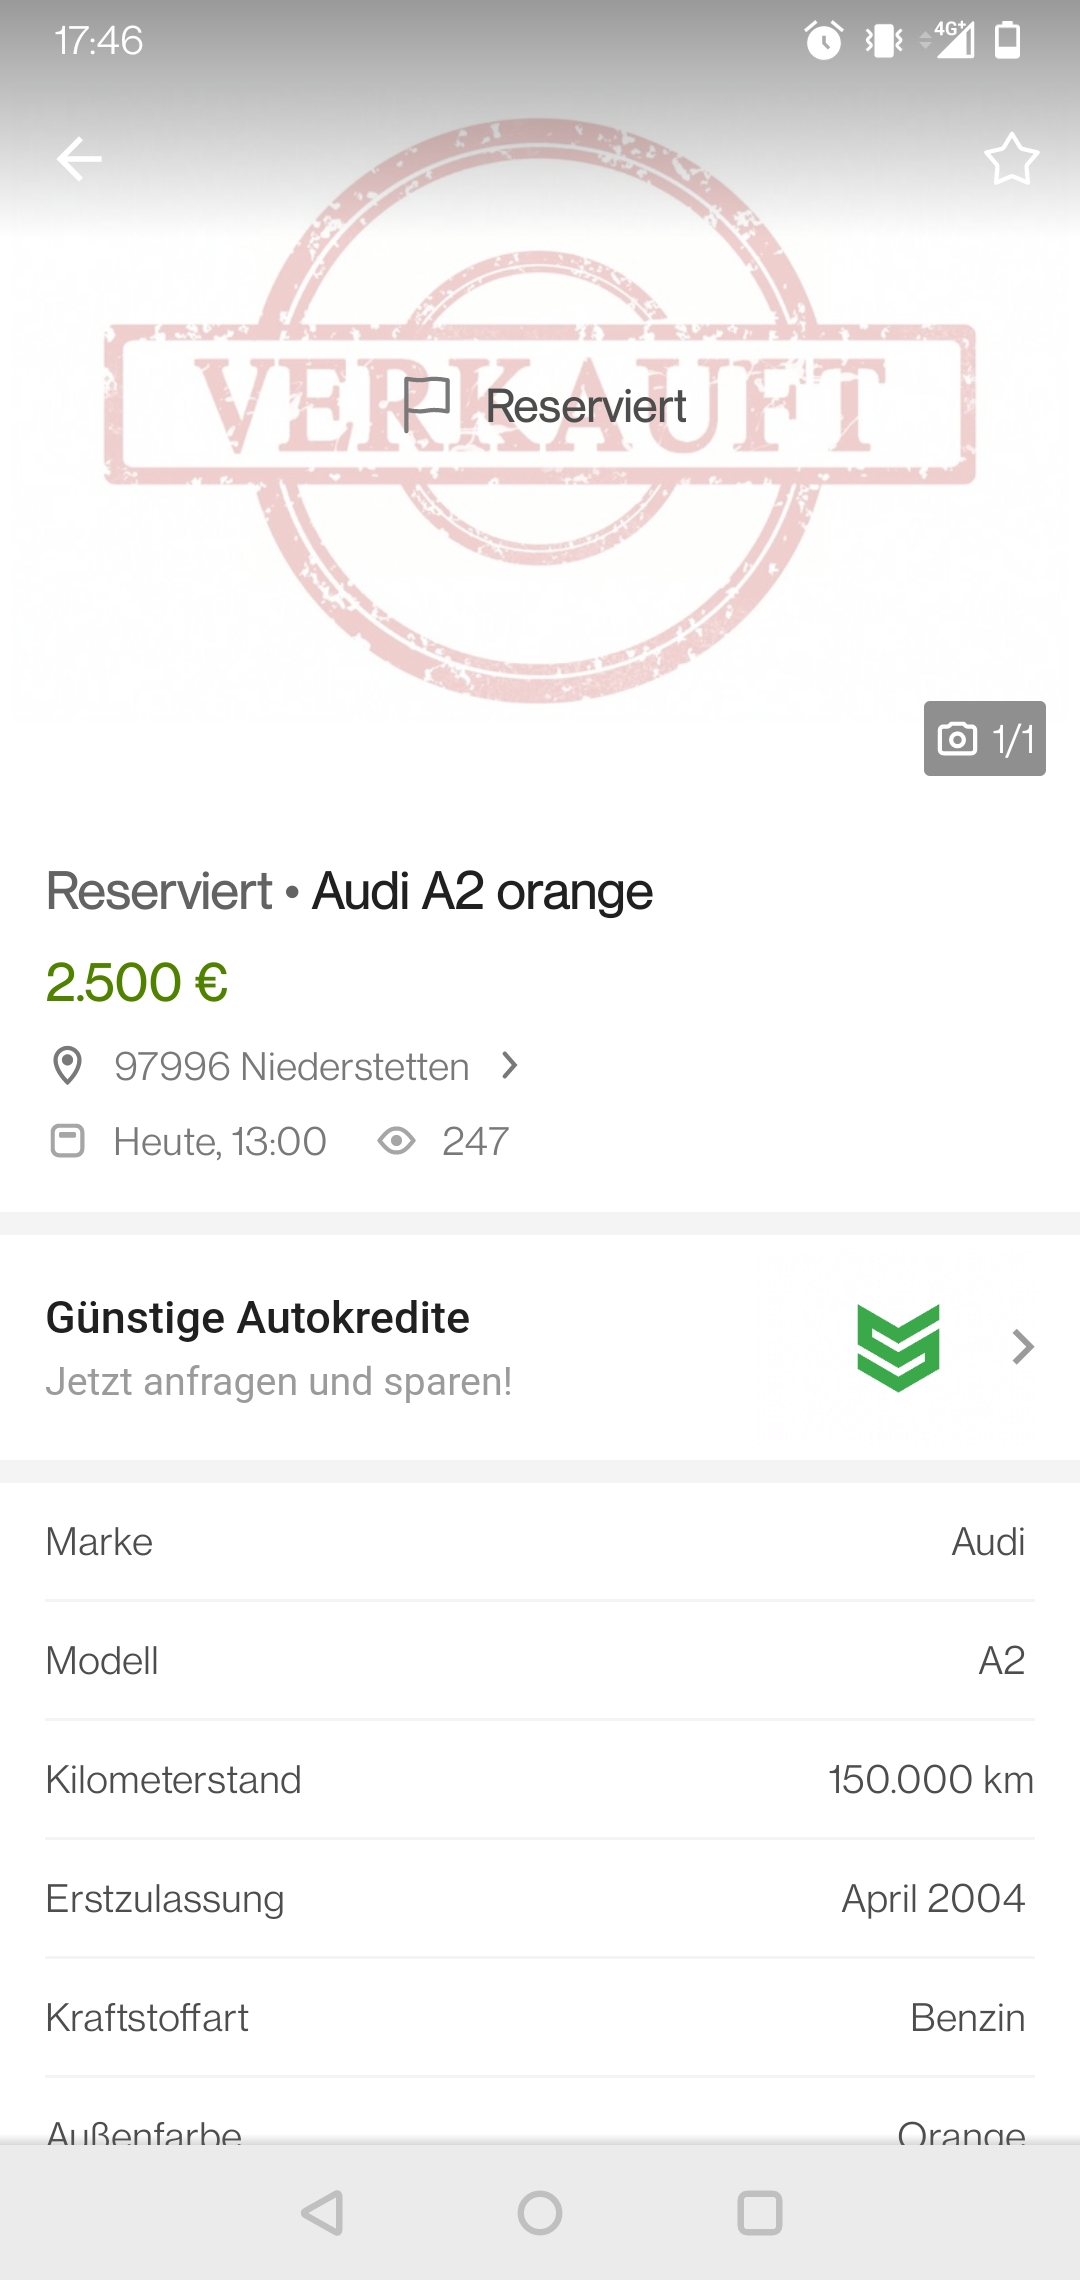Tap the Reserviert flag icon
The height and width of the screenshot is (2280, 1080).
(427, 405)
